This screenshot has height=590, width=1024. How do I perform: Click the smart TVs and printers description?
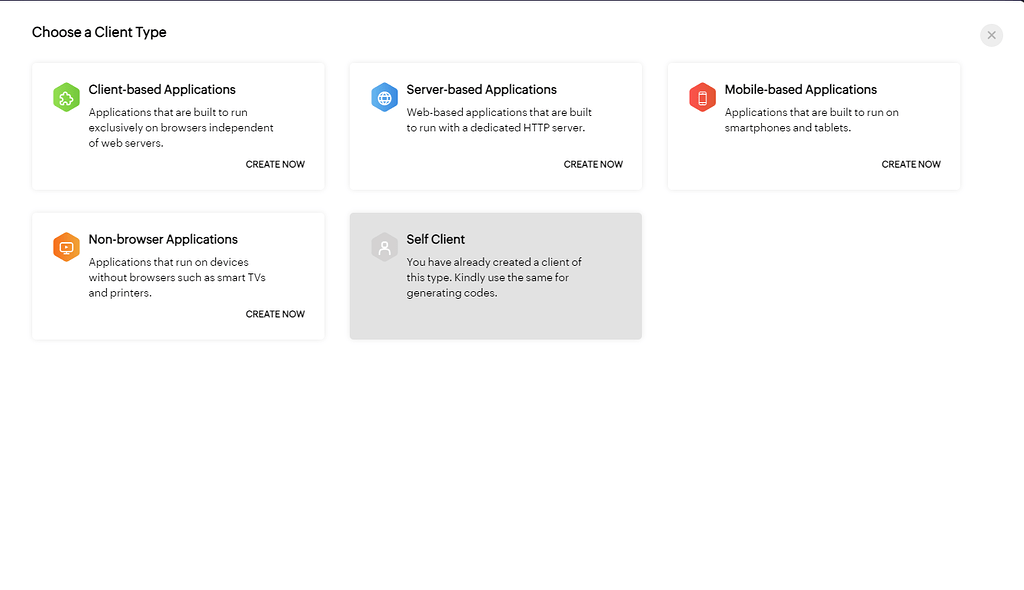pyautogui.click(x=177, y=277)
